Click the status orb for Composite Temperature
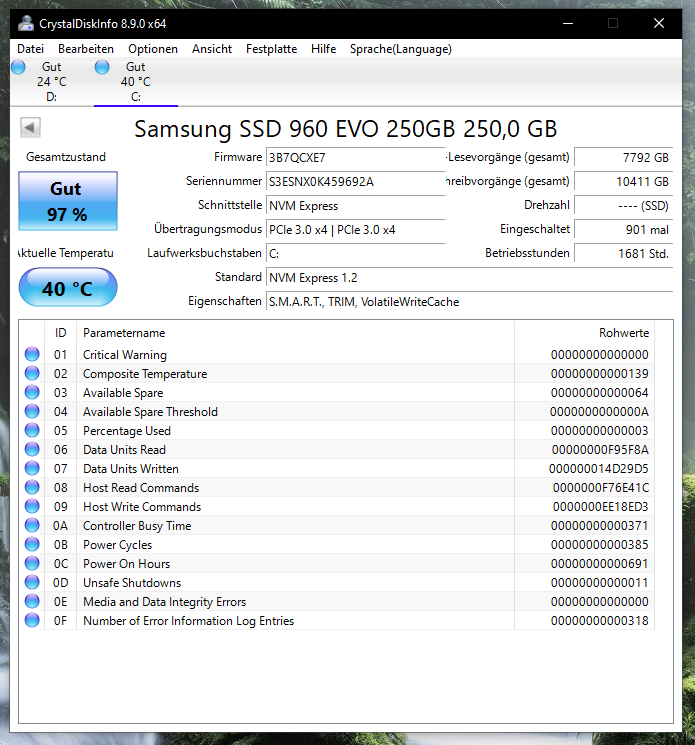The image size is (695, 745). [32, 373]
